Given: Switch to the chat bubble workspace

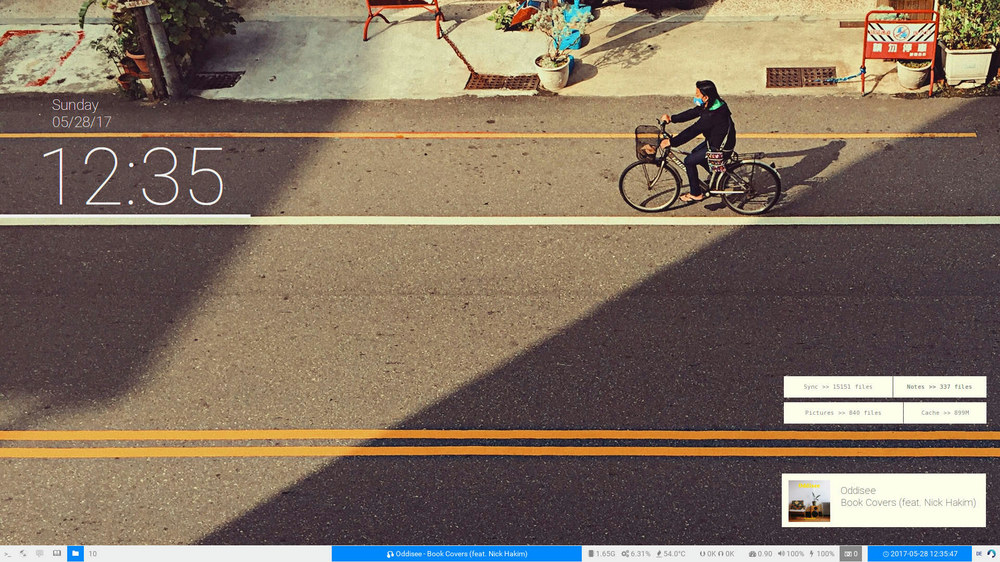Looking at the screenshot, I should pos(40,553).
